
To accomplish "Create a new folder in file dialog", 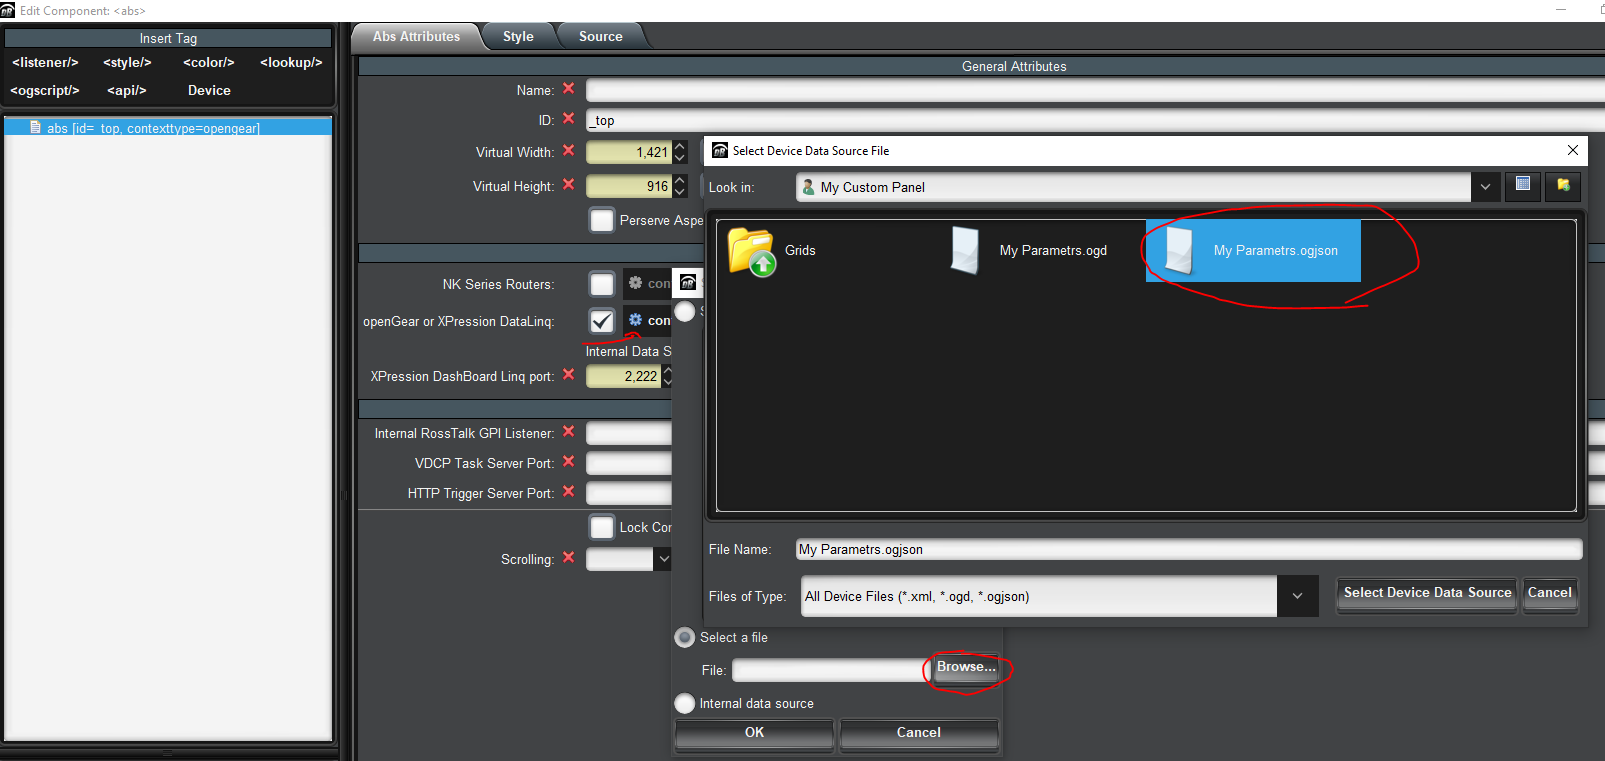I will 1563,186.
